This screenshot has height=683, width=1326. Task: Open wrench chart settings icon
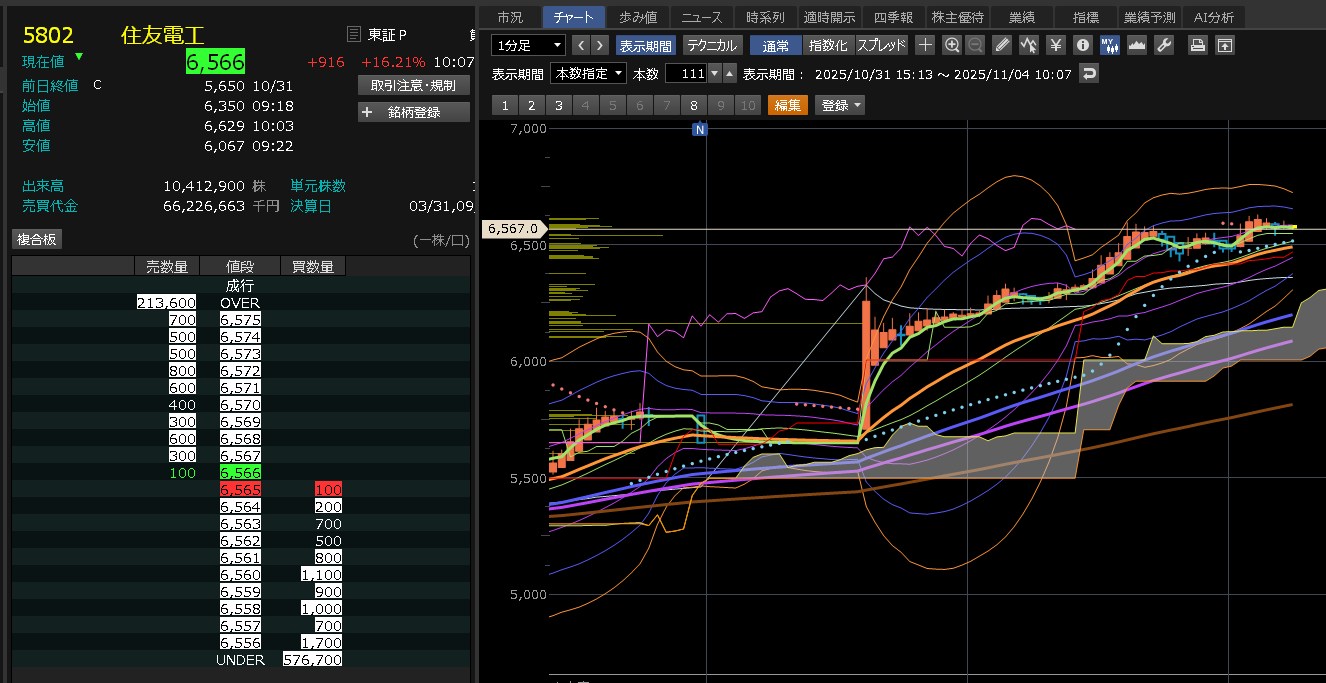pyautogui.click(x=1163, y=45)
